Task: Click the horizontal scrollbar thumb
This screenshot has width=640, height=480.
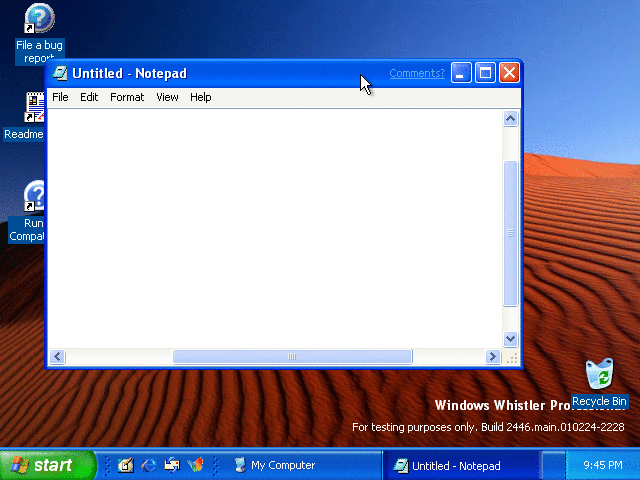Action: click(x=292, y=357)
